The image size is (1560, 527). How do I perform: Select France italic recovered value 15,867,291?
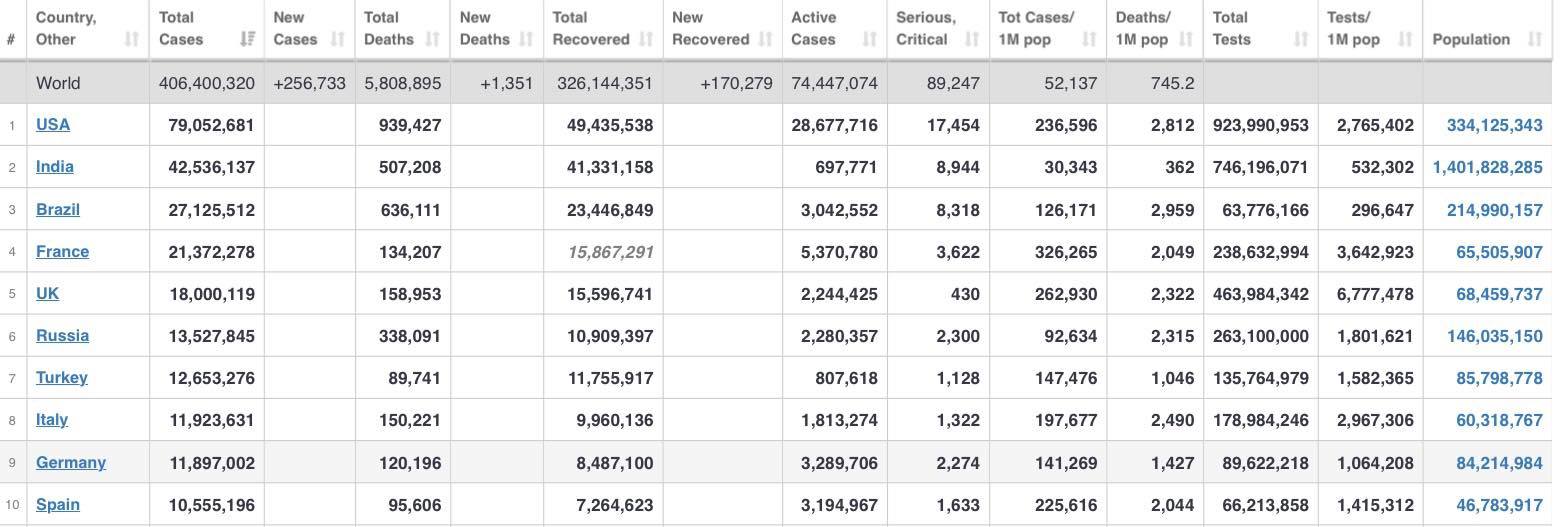pos(610,252)
